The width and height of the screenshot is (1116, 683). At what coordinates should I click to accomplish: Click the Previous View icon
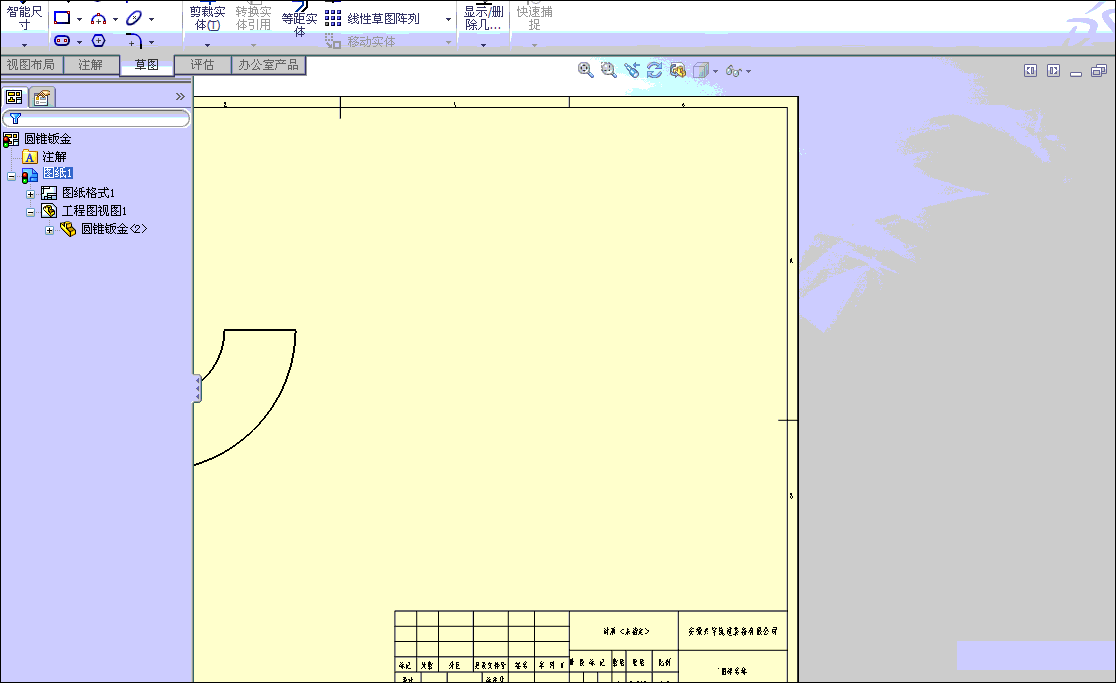point(631,70)
